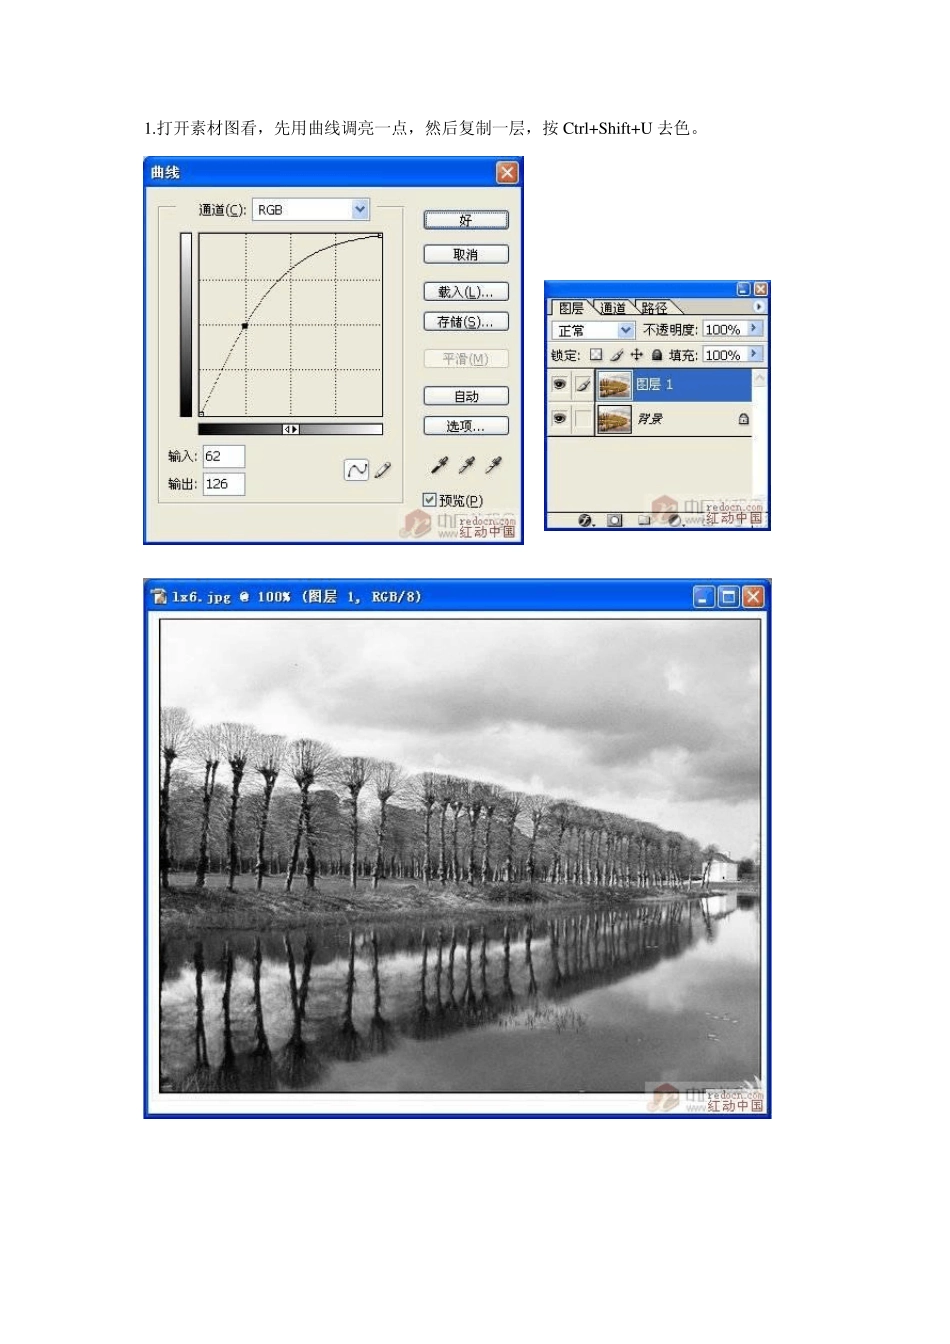Click lock all padlock icon
Screen dimensions: 950x1344
click(657, 355)
